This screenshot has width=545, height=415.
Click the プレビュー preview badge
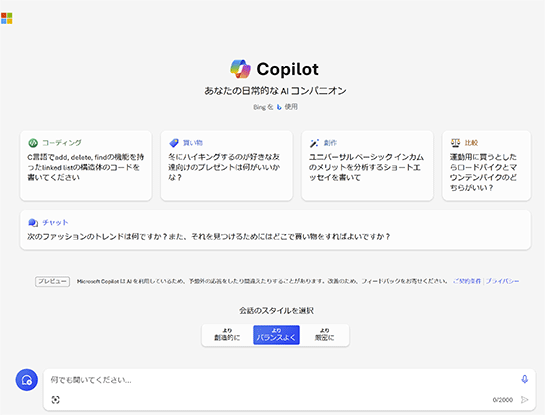pyautogui.click(x=52, y=281)
